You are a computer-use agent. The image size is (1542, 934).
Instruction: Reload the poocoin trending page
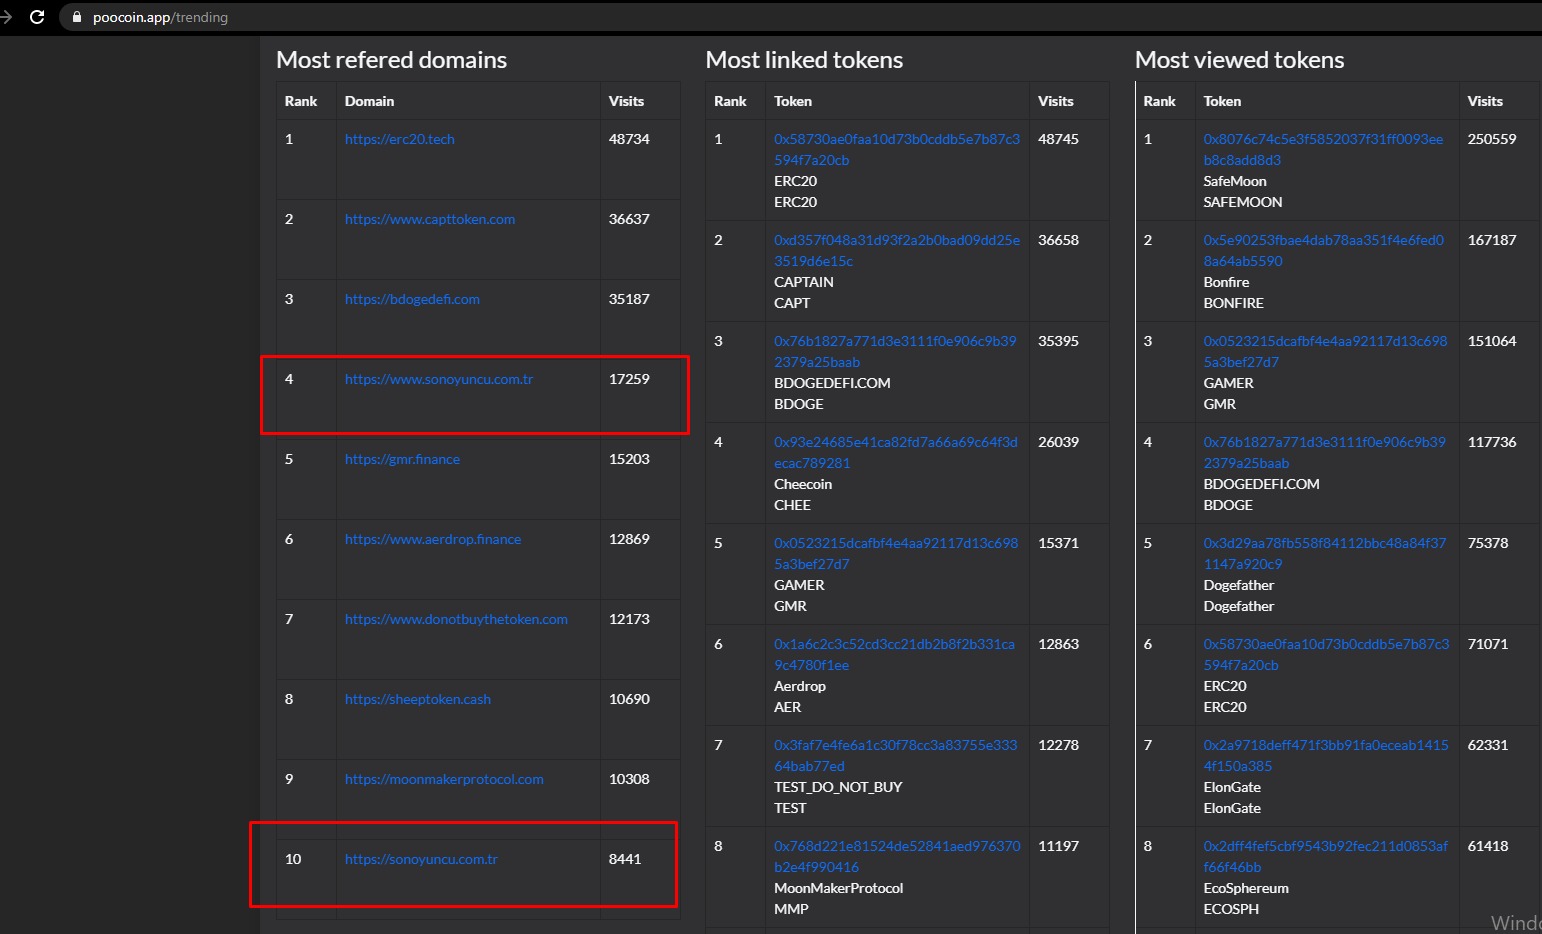(37, 17)
